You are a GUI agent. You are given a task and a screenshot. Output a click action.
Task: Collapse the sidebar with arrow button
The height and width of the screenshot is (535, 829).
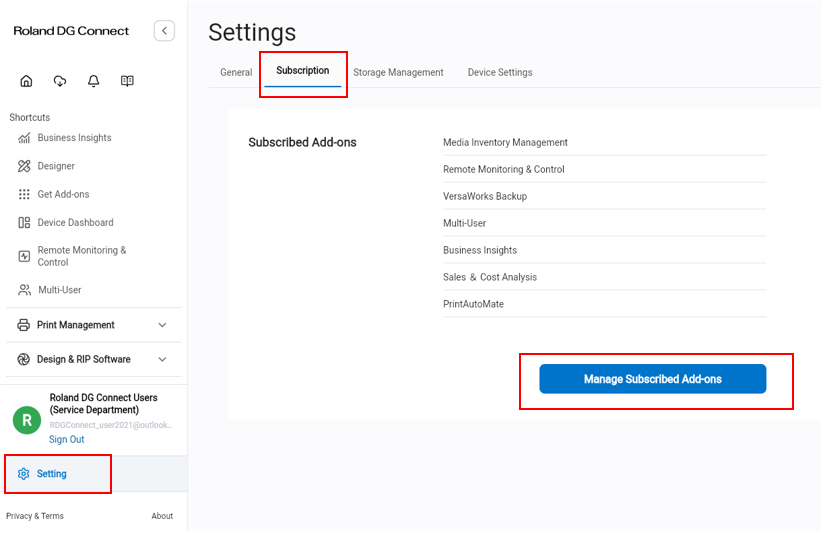[164, 31]
